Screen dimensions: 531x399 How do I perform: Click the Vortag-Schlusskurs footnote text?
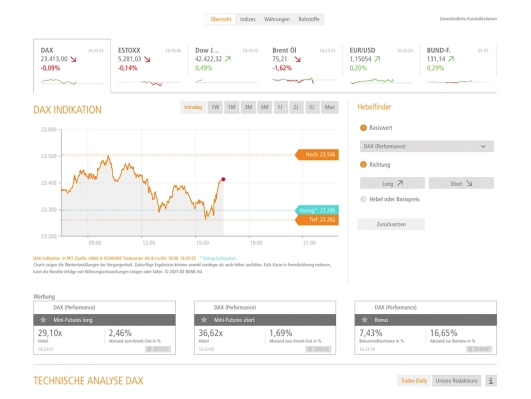pos(218,258)
